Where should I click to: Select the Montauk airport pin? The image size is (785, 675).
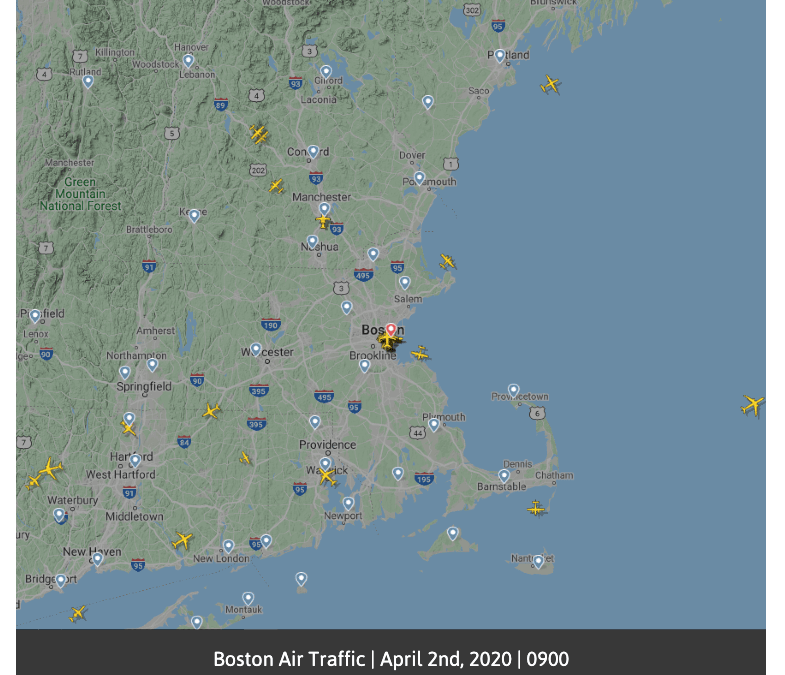[x=248, y=598]
